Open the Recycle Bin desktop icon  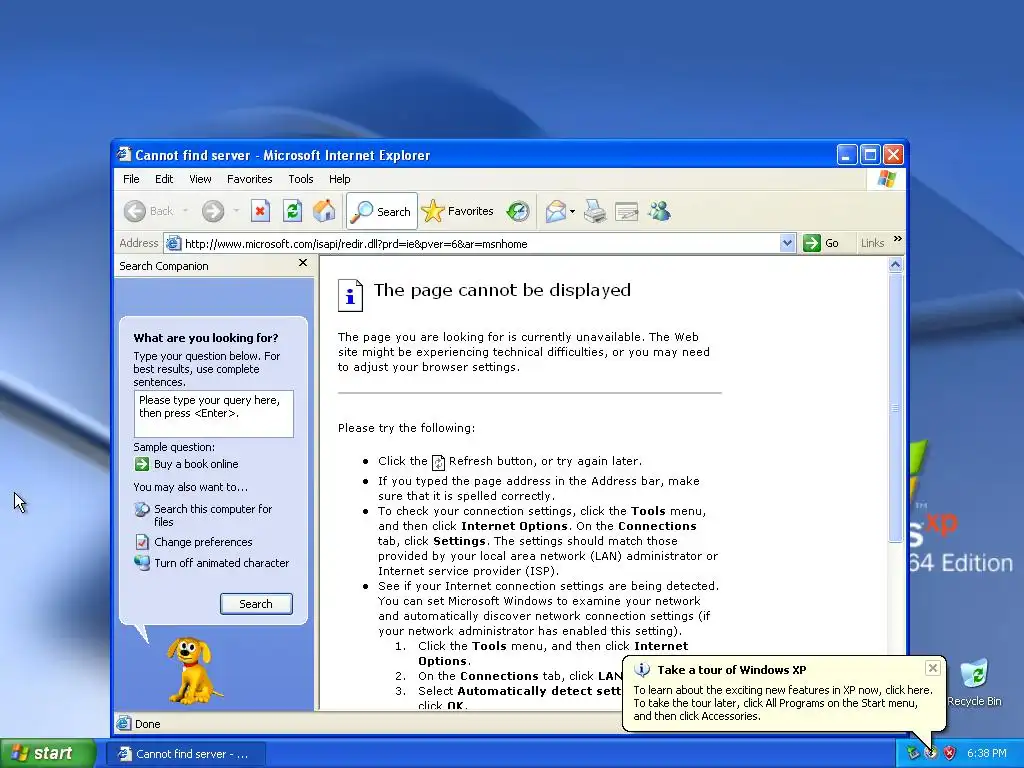[x=974, y=683]
